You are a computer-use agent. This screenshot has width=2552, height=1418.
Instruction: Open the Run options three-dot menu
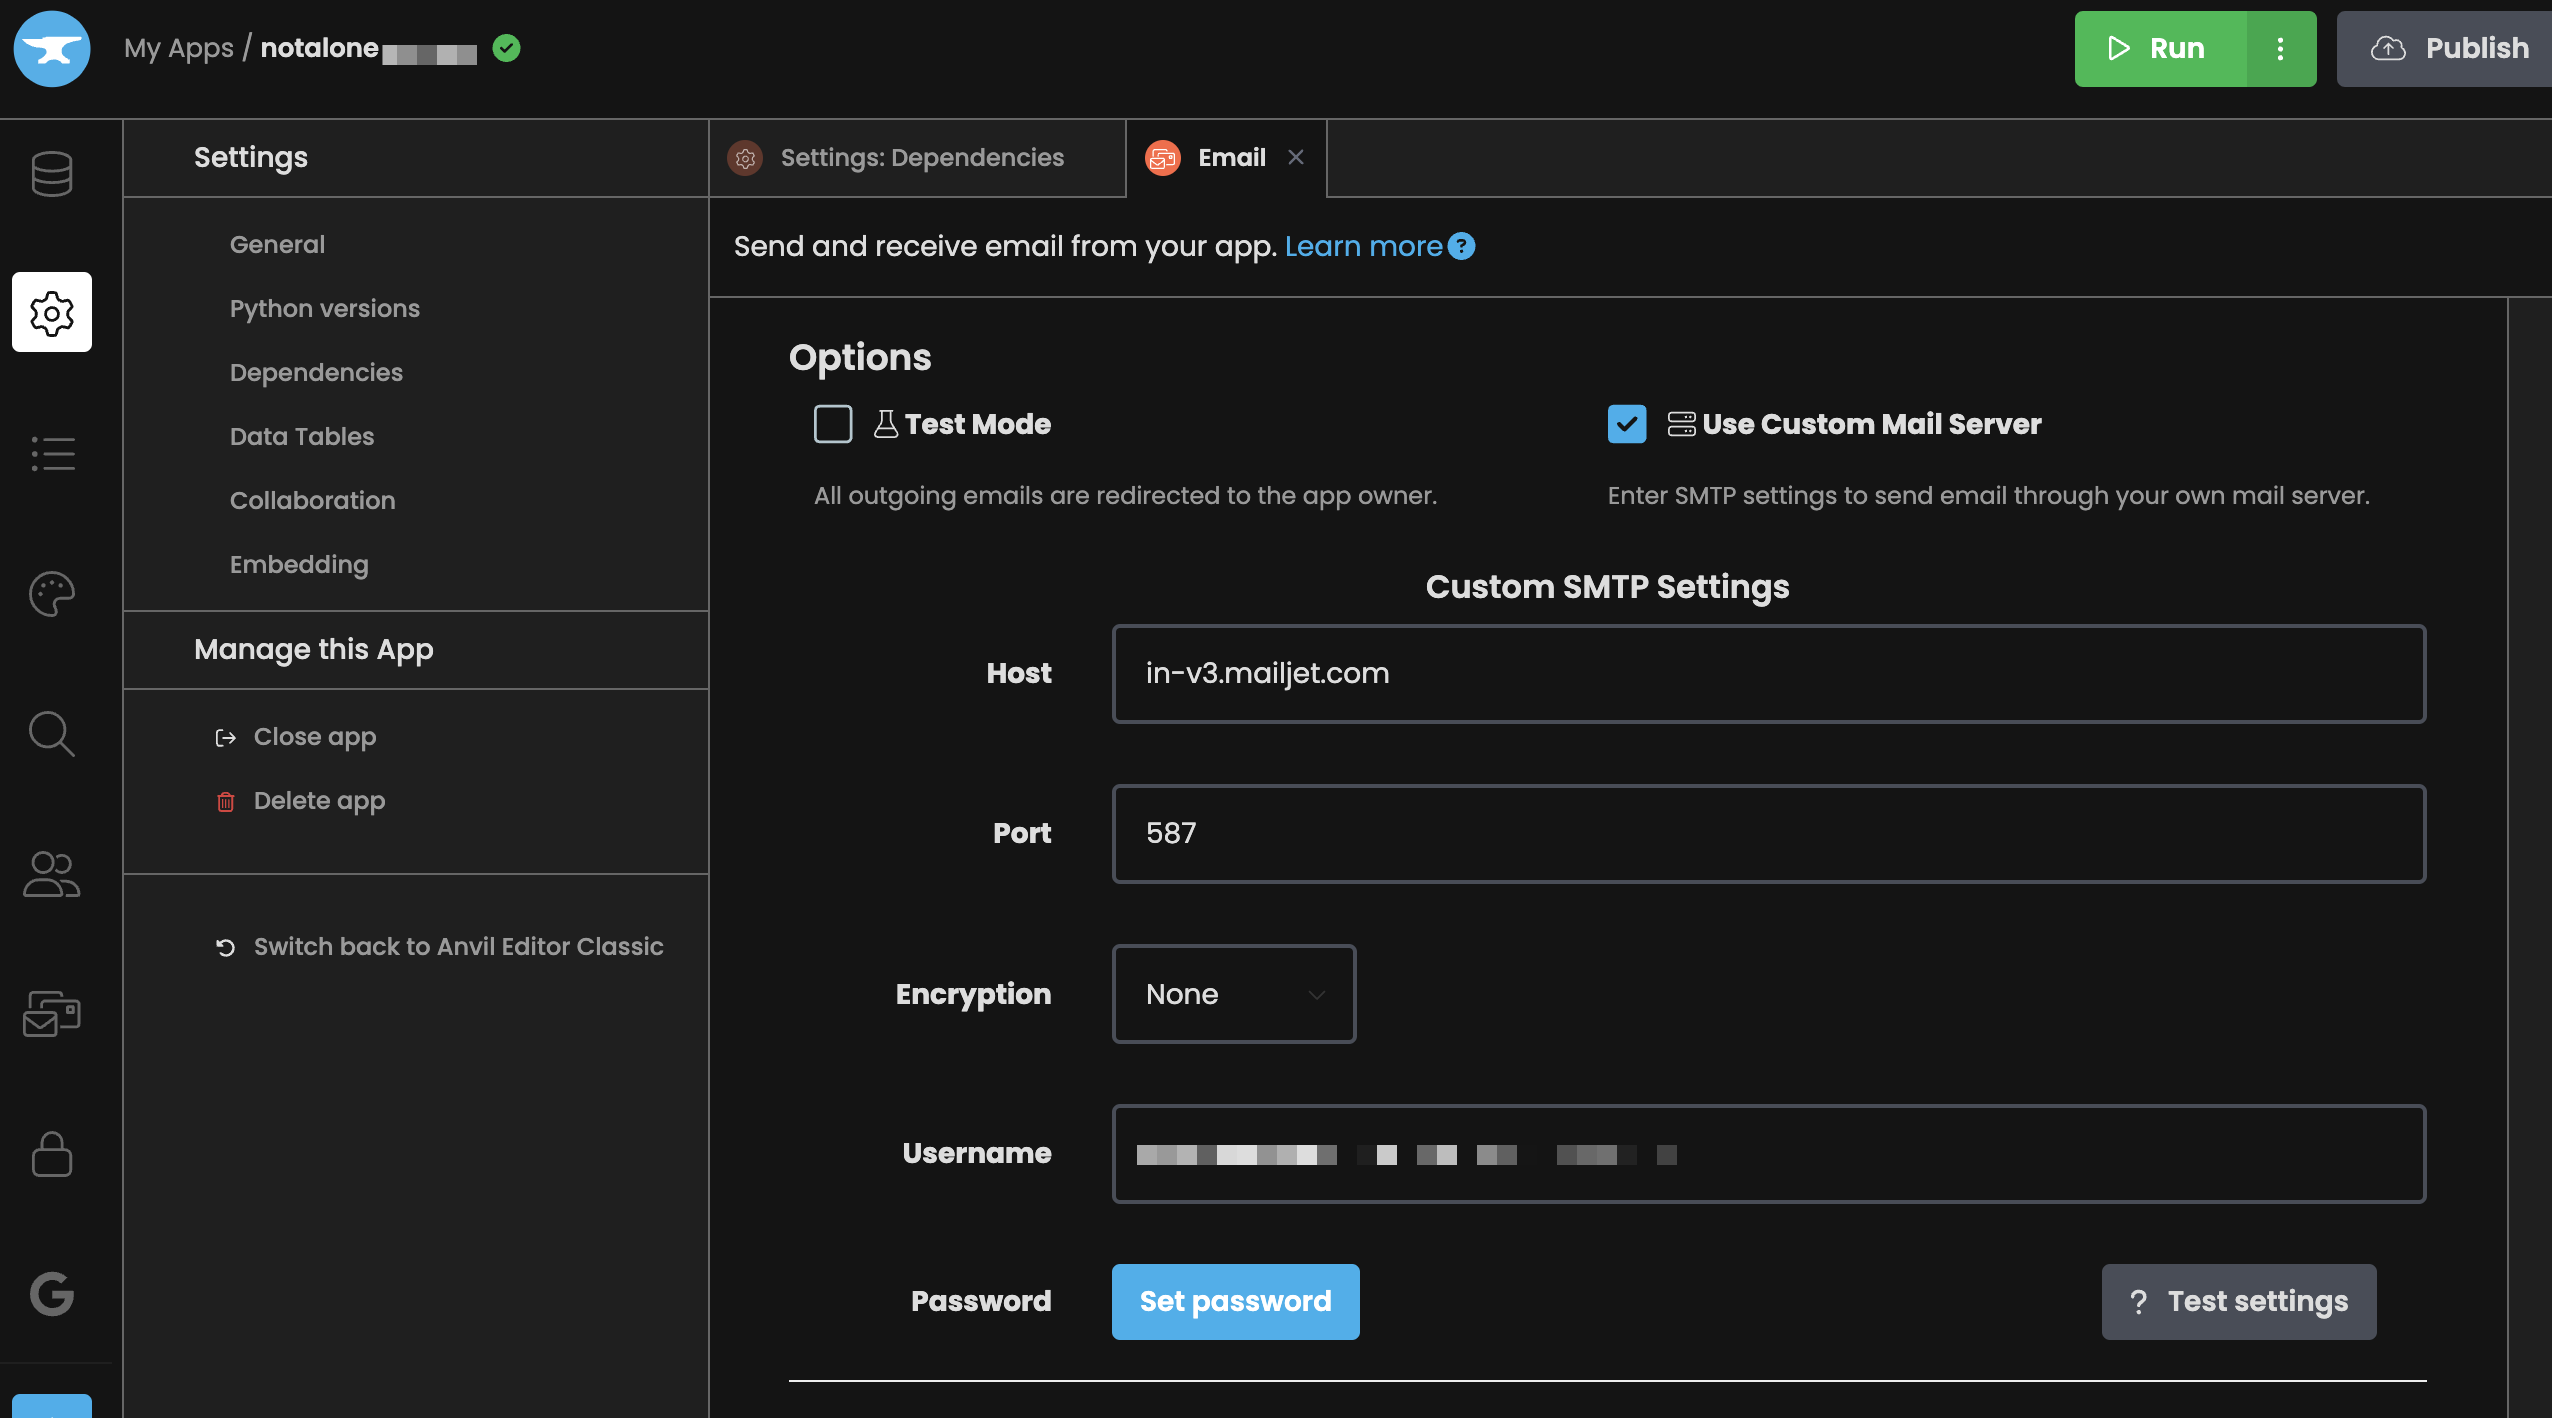2281,49
